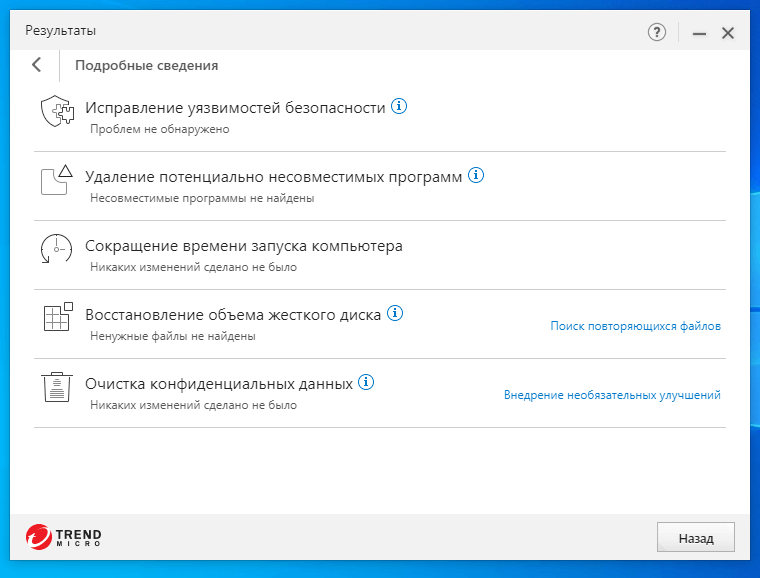Select the Сокращение времени запуска компьютера row
Screen dimensions: 760x578
[244, 246]
